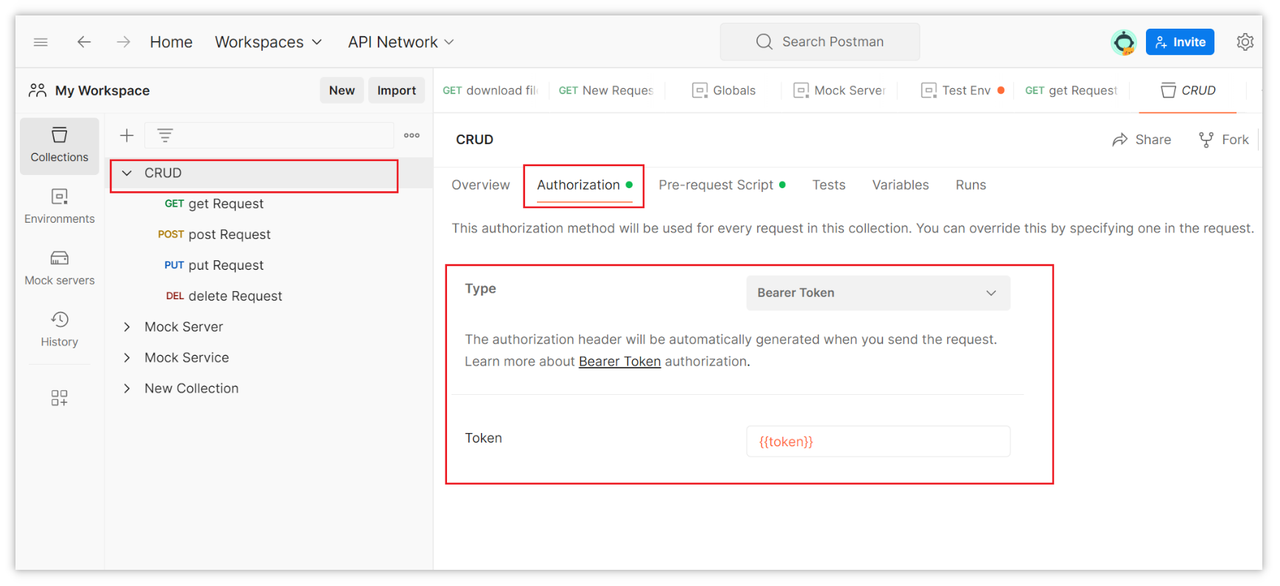
Task: Open the GET get Request item
Action: [214, 204]
